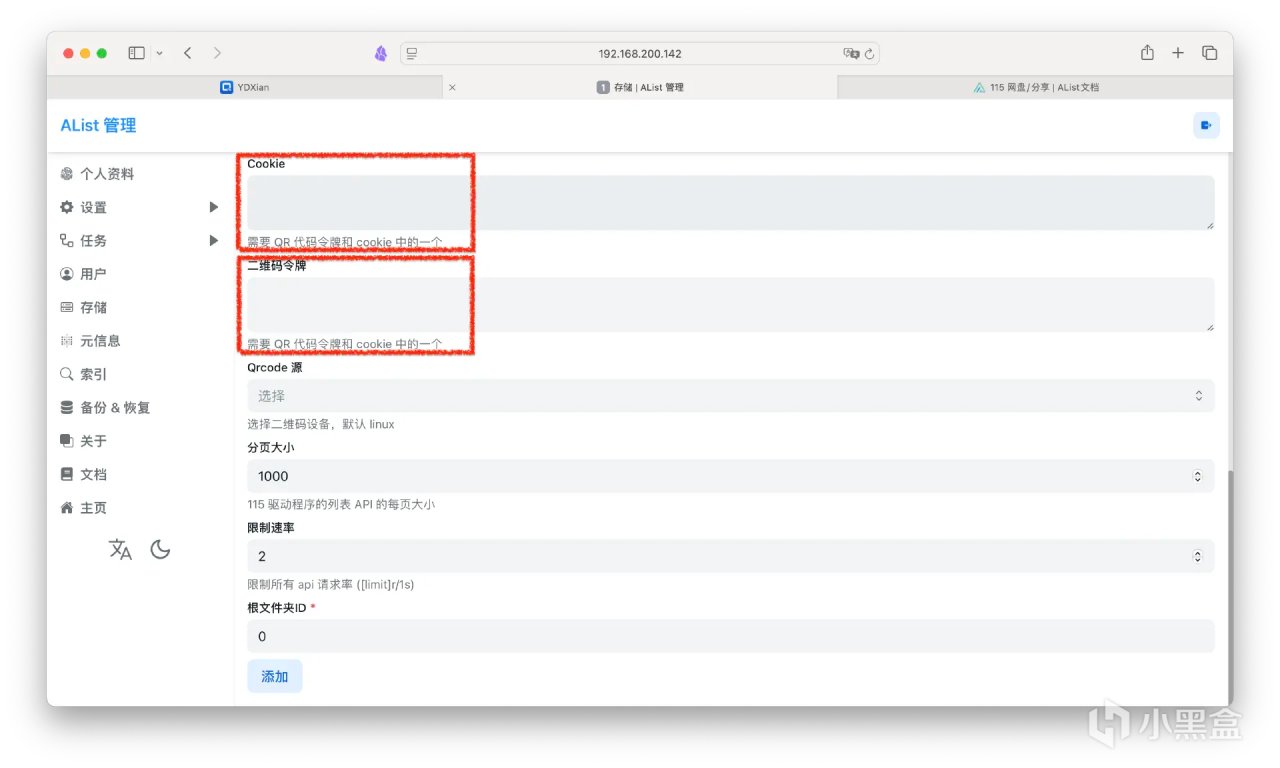Open a new tab with plus icon

[1178, 53]
